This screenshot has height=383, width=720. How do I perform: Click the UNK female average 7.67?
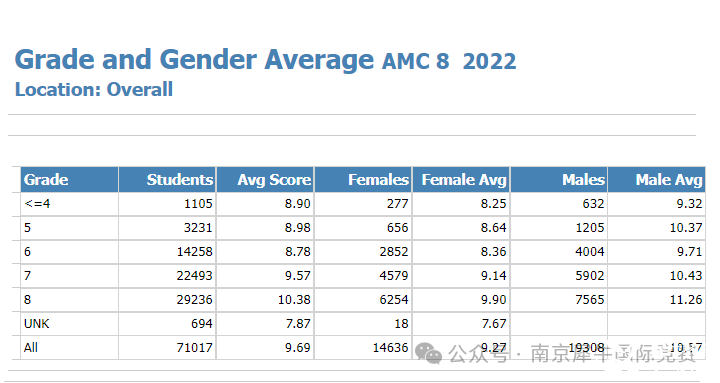coord(494,324)
